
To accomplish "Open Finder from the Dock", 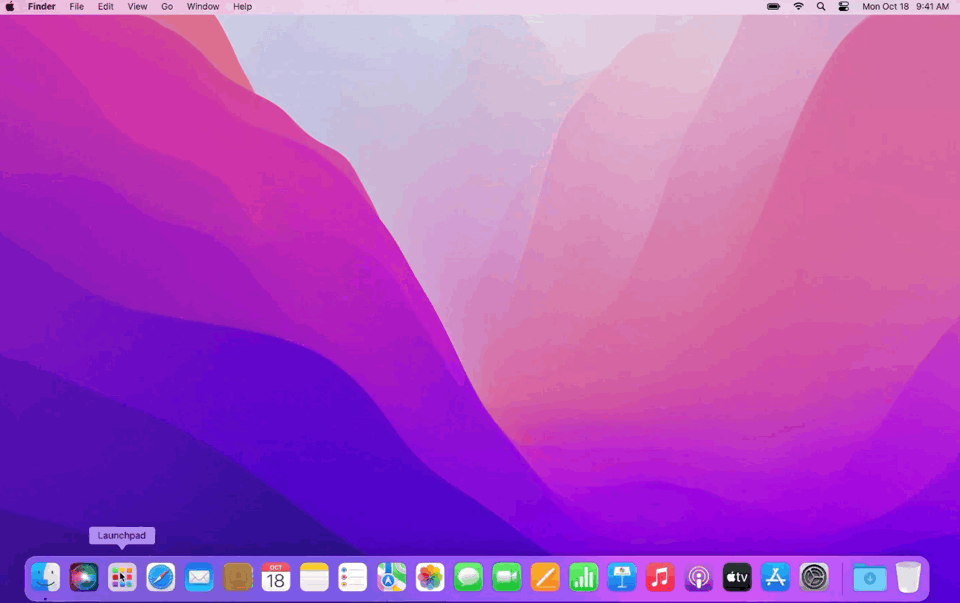I will [x=45, y=577].
